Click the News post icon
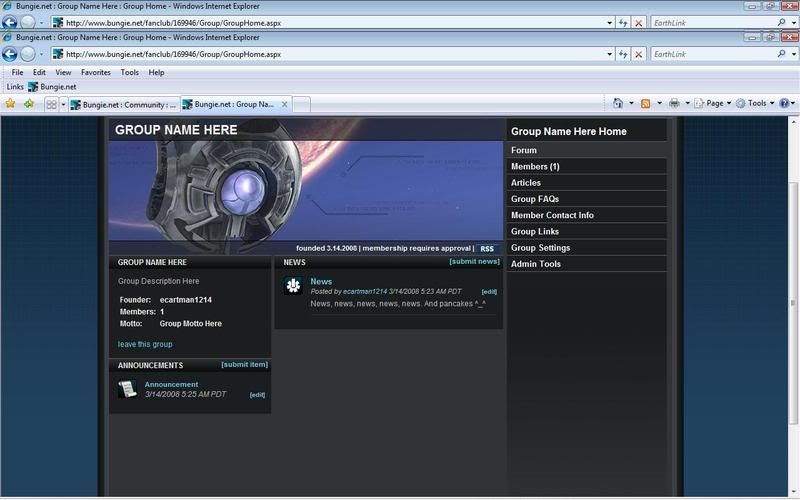800x500 pixels. point(293,287)
